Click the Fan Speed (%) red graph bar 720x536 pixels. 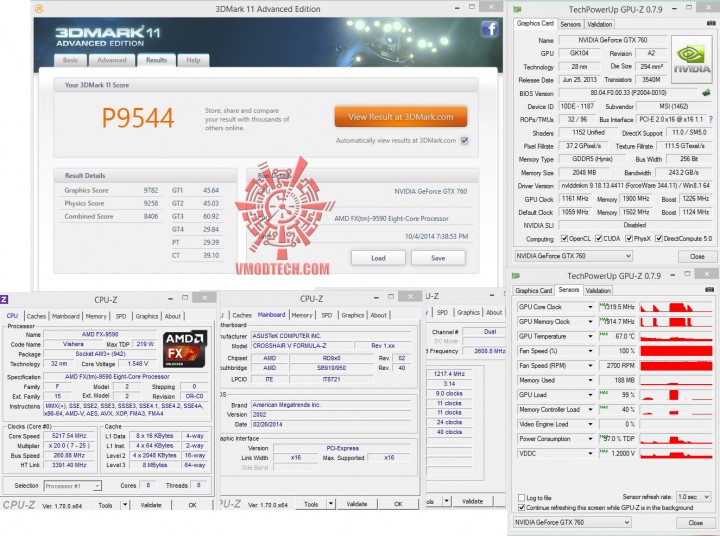(x=676, y=351)
